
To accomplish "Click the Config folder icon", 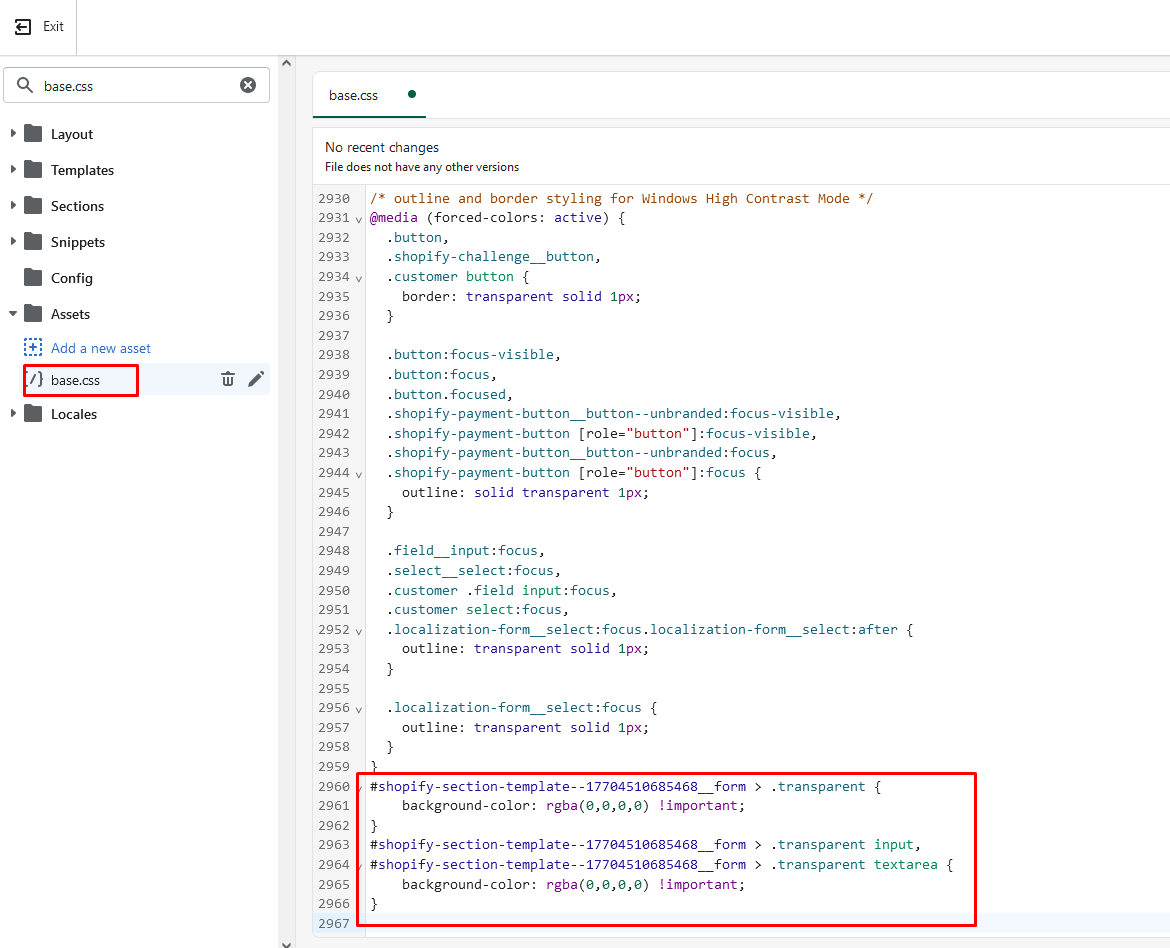I will (33, 278).
